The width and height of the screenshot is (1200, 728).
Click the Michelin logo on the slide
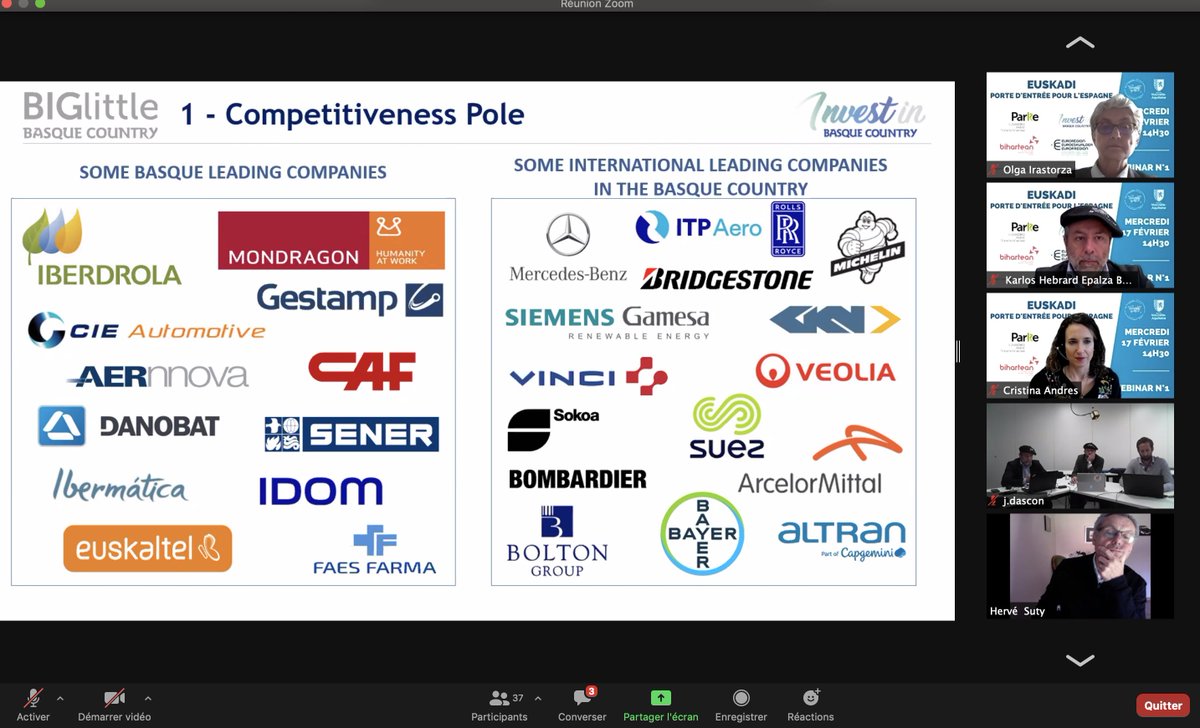[867, 248]
